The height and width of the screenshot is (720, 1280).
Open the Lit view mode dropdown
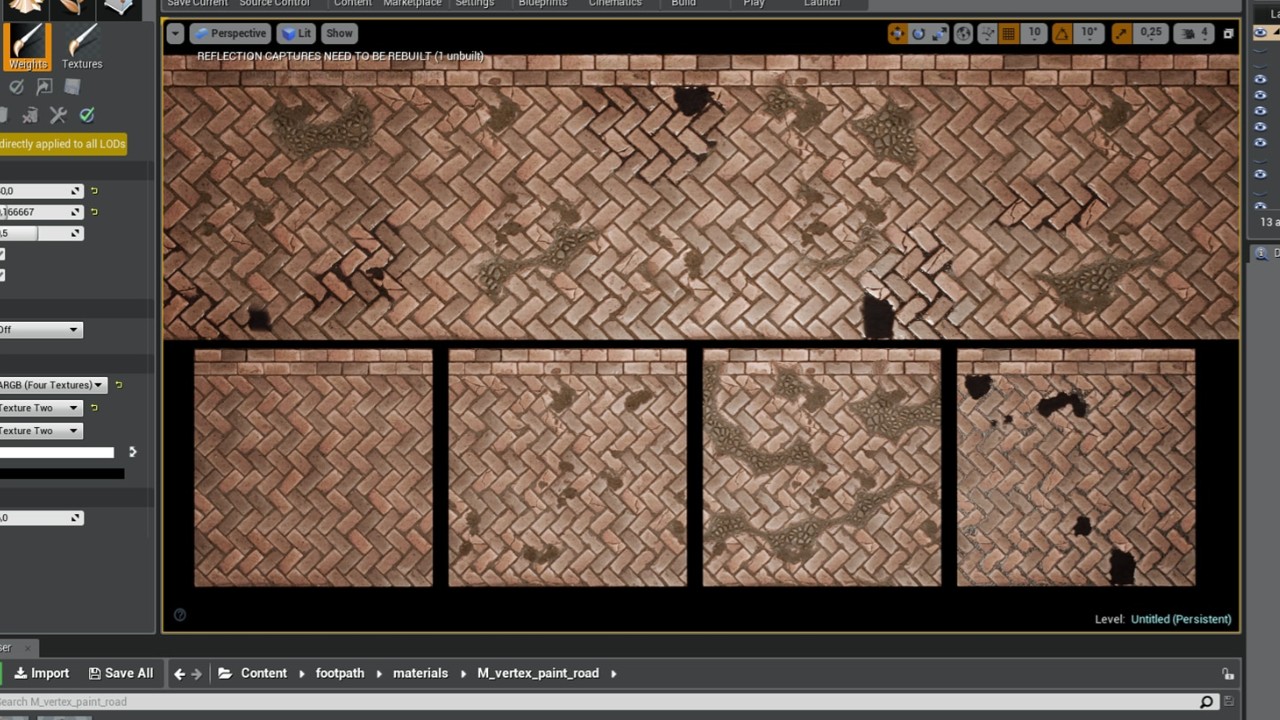point(295,34)
